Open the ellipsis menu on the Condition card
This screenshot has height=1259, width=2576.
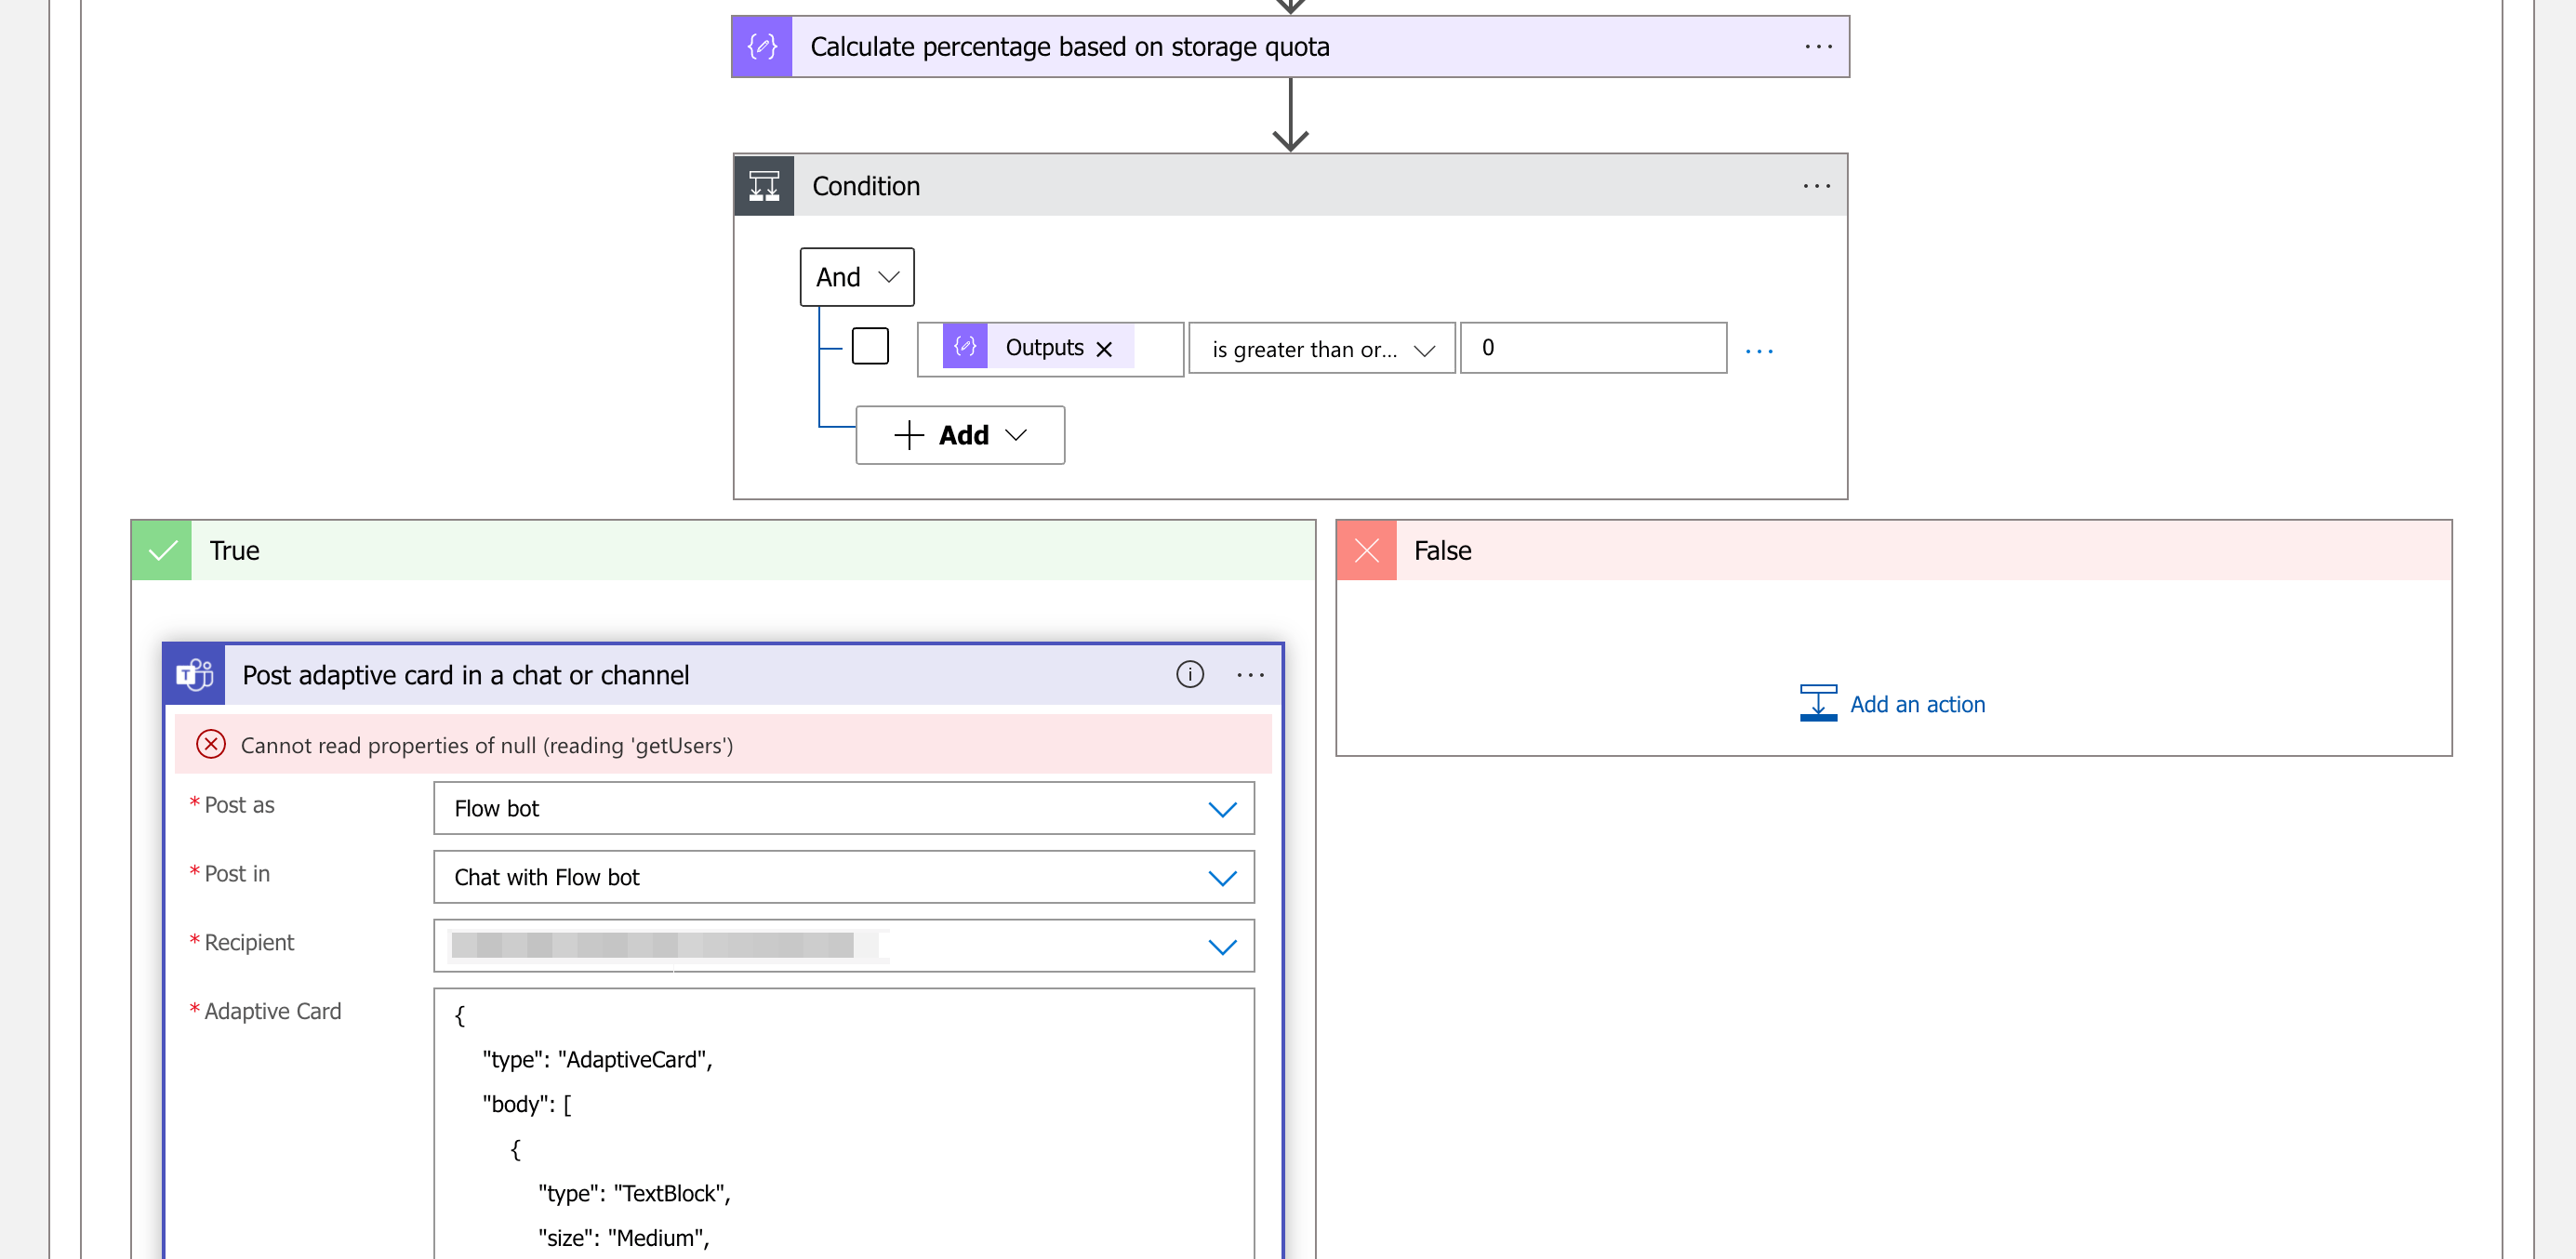[x=1816, y=185]
